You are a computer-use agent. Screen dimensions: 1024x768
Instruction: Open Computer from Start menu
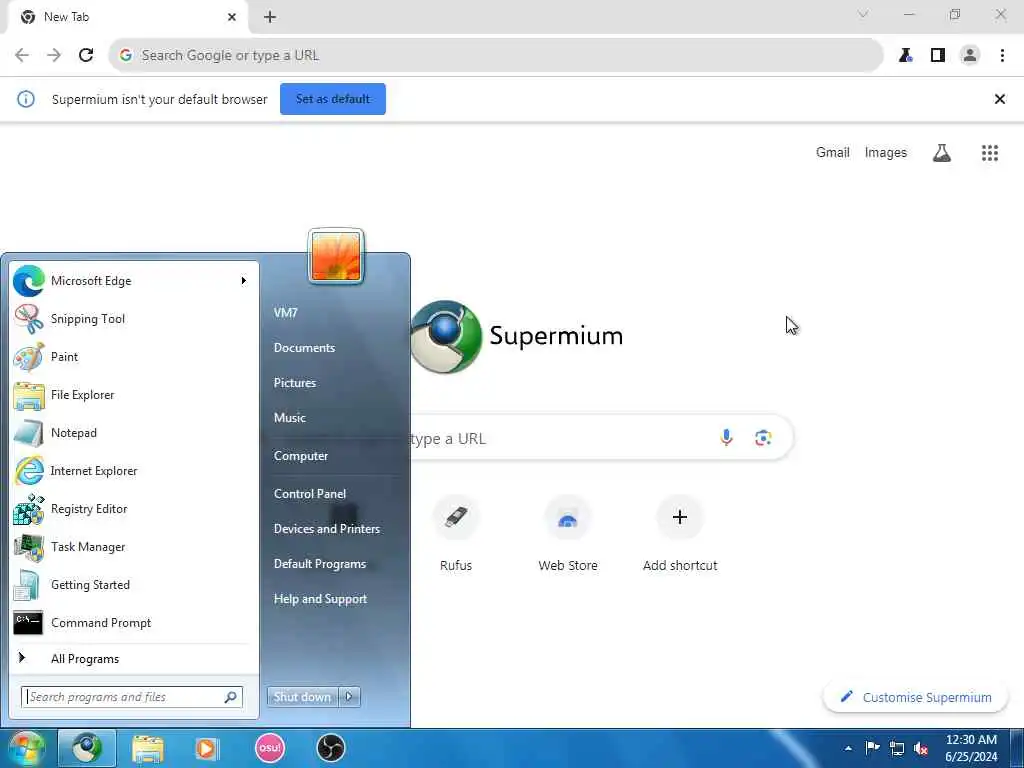tap(300, 456)
